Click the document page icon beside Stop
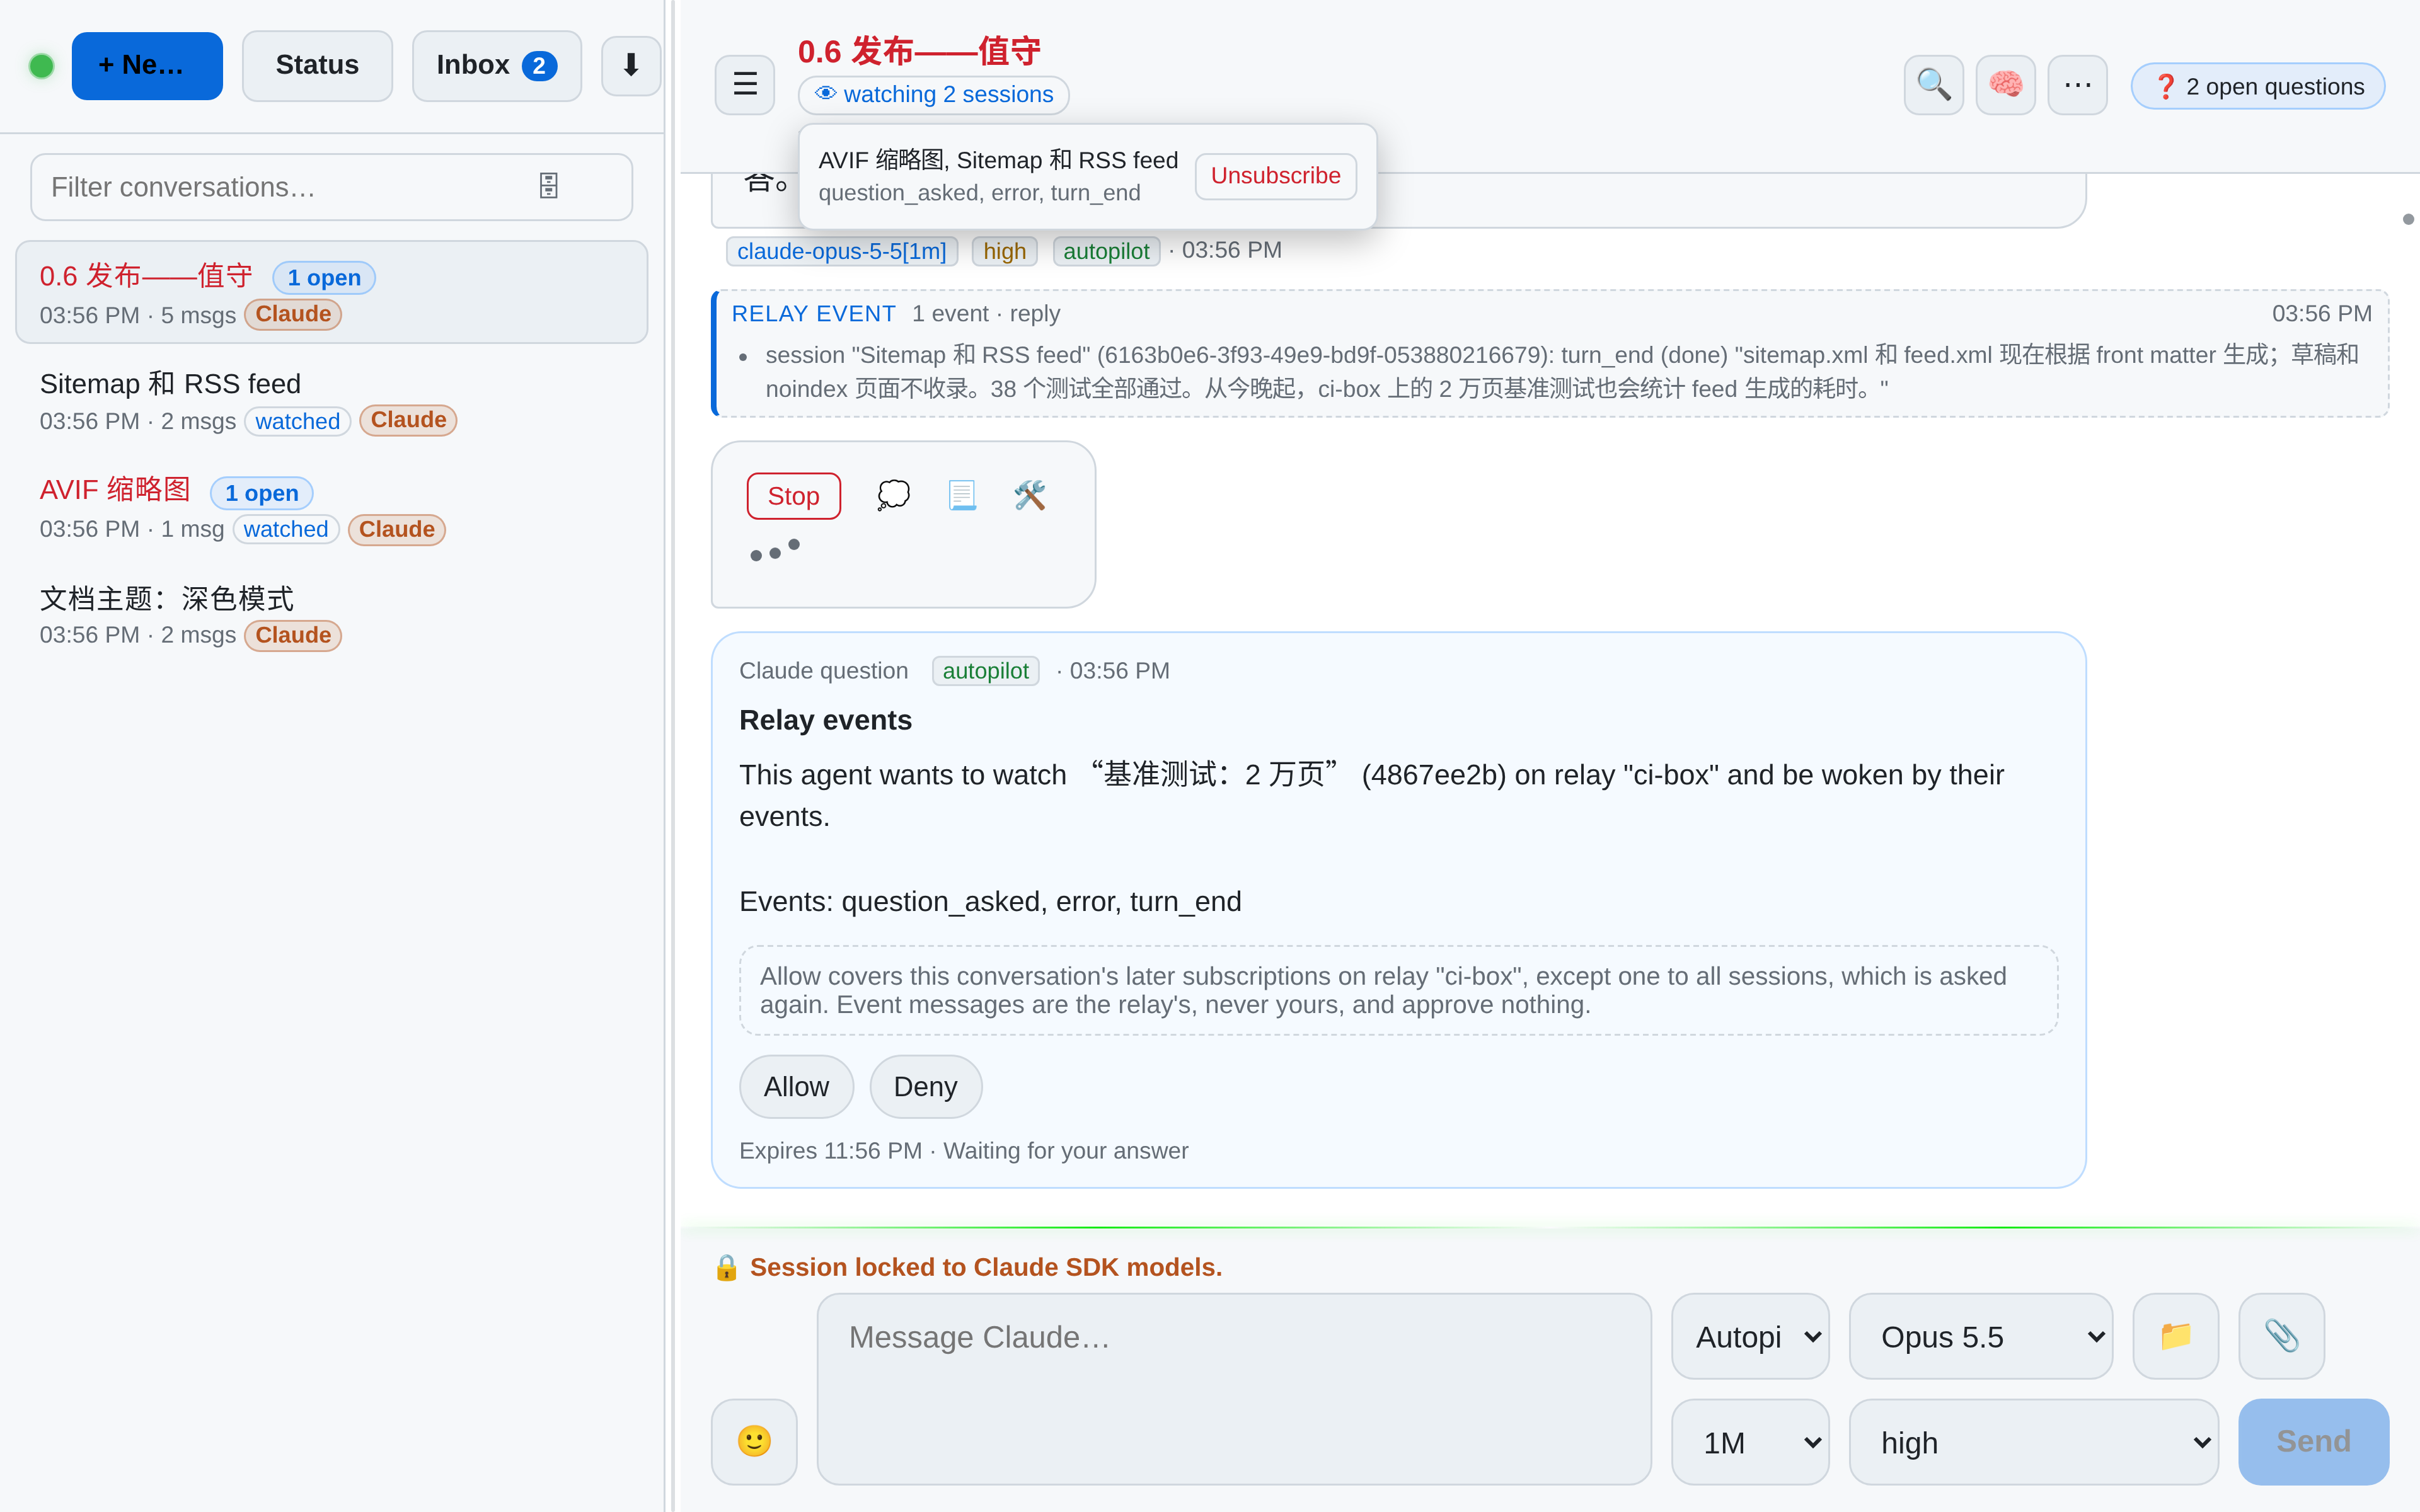Screen dimensions: 2420x1512 coord(962,495)
